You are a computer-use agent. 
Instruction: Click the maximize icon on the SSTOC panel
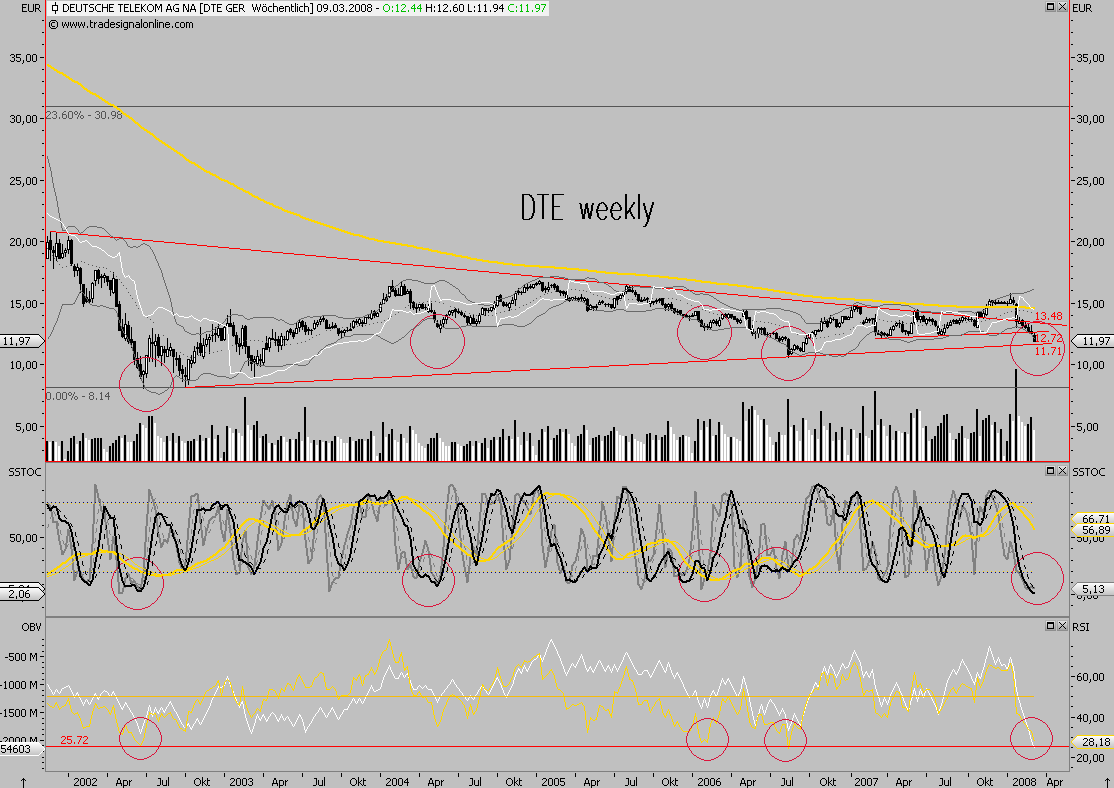click(x=1050, y=471)
